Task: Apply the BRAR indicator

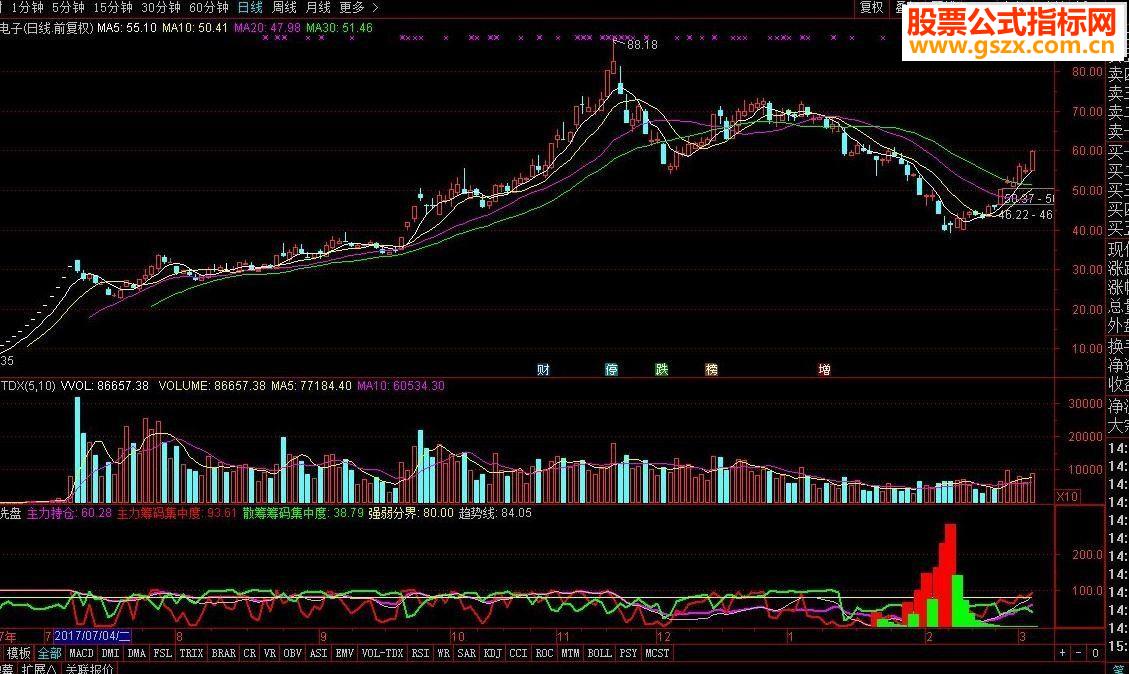Action: pos(223,653)
